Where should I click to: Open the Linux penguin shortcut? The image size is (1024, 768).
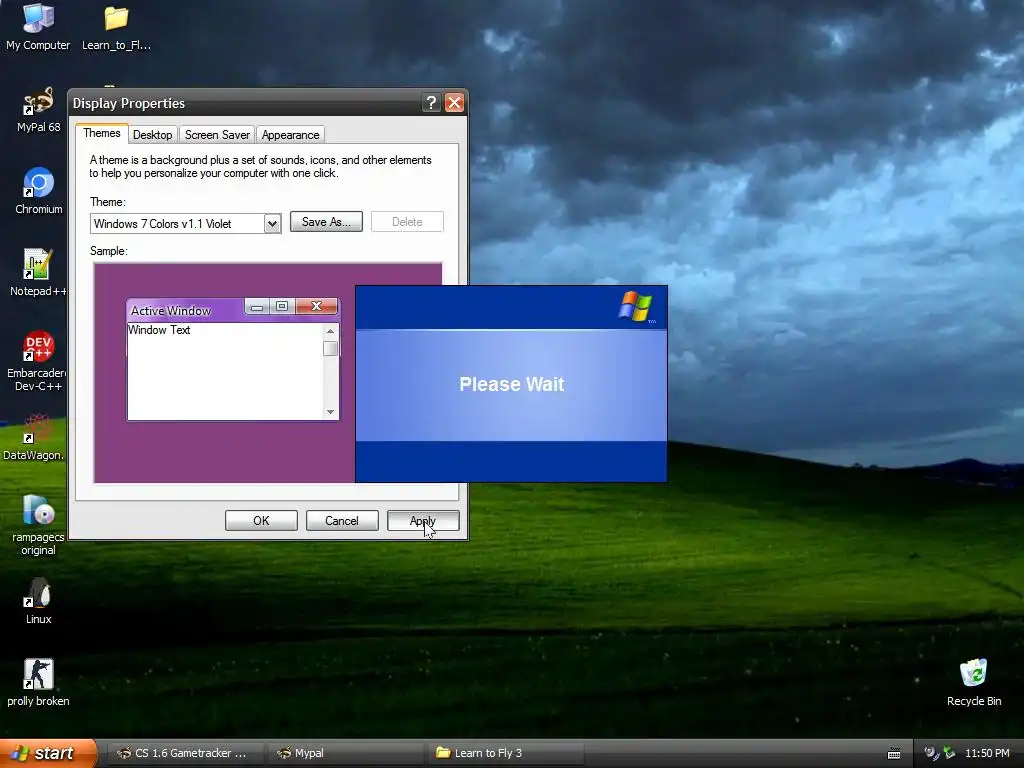click(x=39, y=601)
